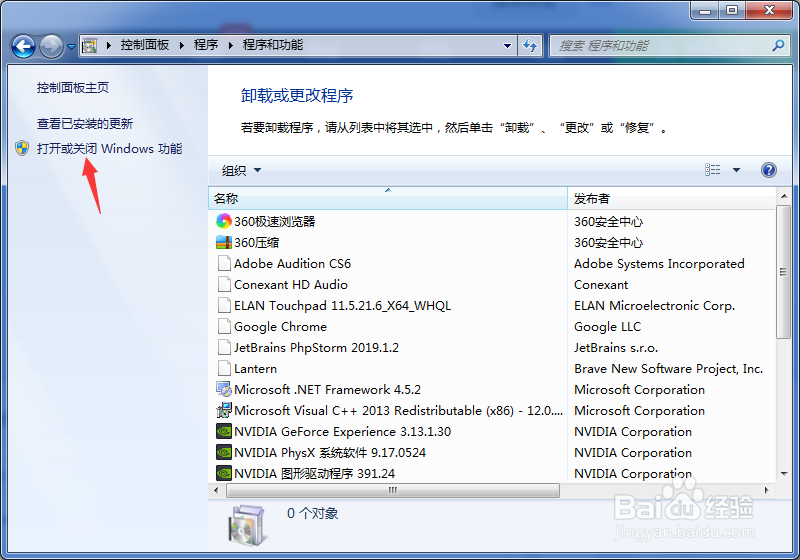Select Microsoft .NET Framework 4.5.2 icon

click(x=223, y=390)
